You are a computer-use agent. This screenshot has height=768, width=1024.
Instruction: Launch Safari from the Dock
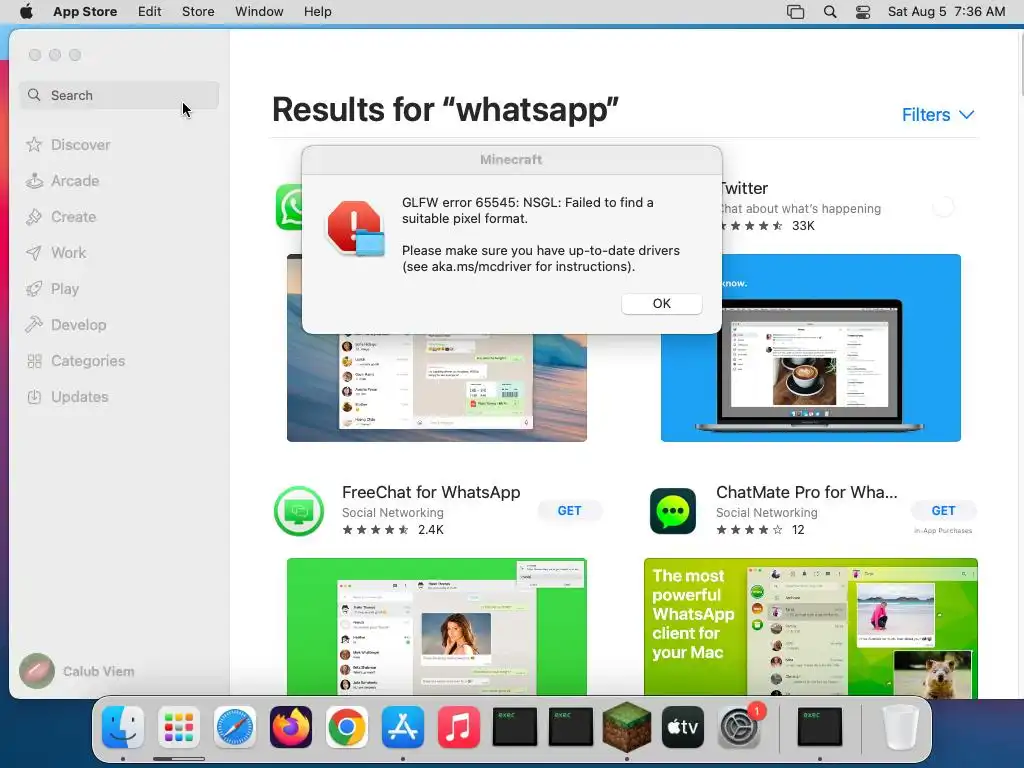coord(235,727)
